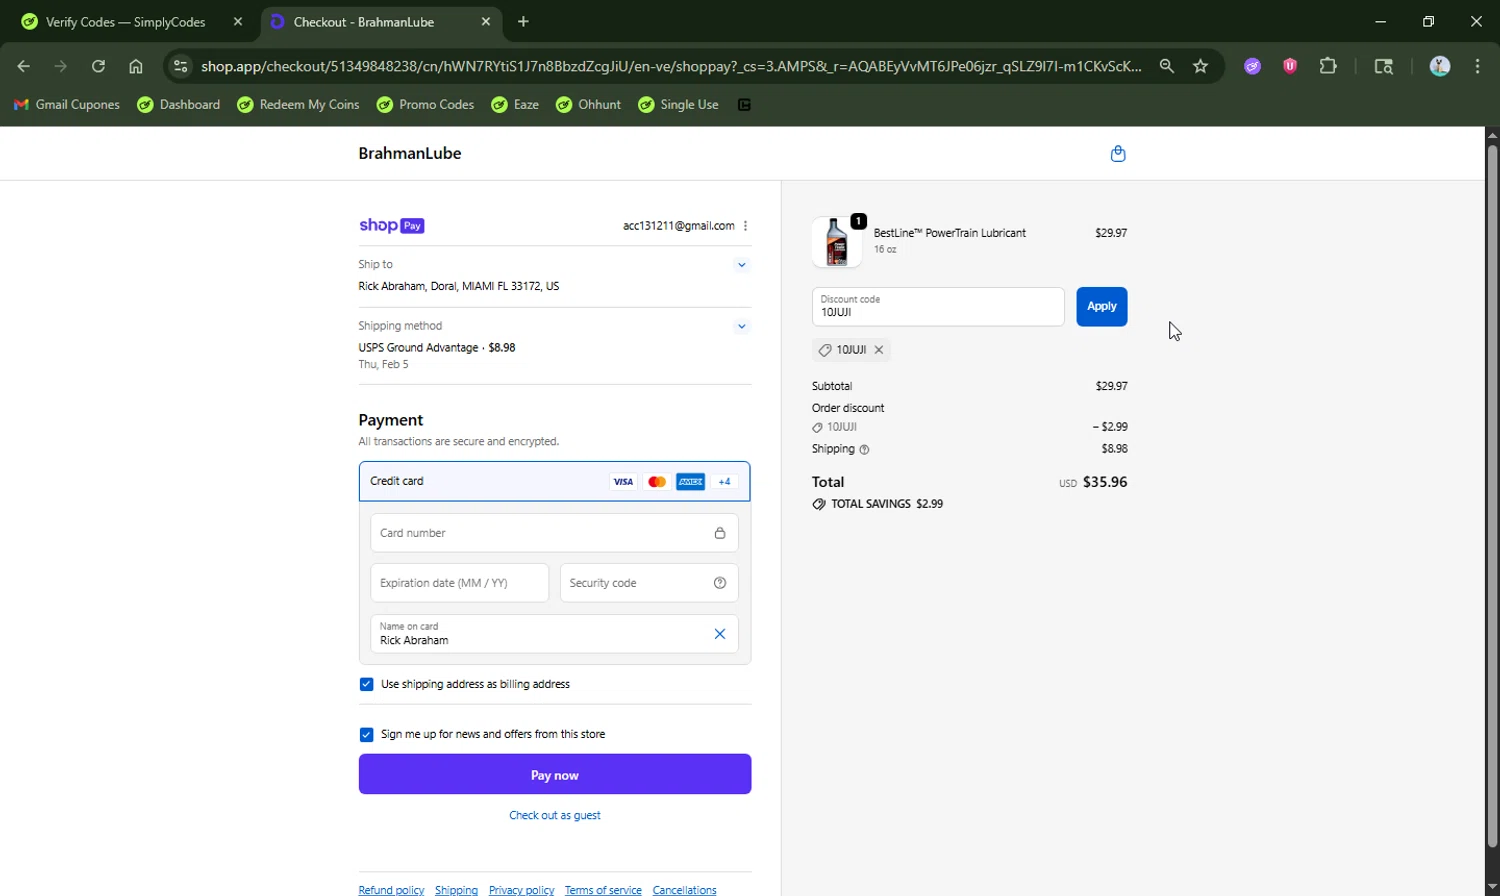Open Gmail Cupones bookmark

(x=66, y=105)
